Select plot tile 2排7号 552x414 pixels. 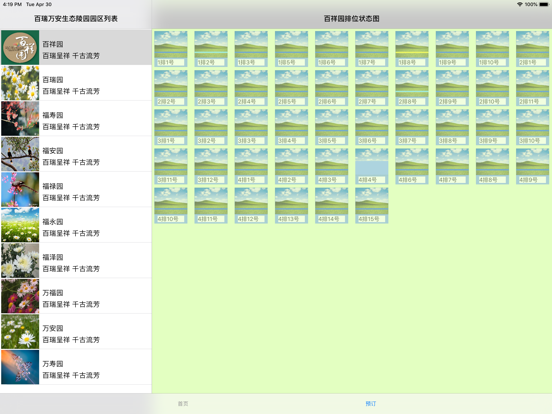372,88
